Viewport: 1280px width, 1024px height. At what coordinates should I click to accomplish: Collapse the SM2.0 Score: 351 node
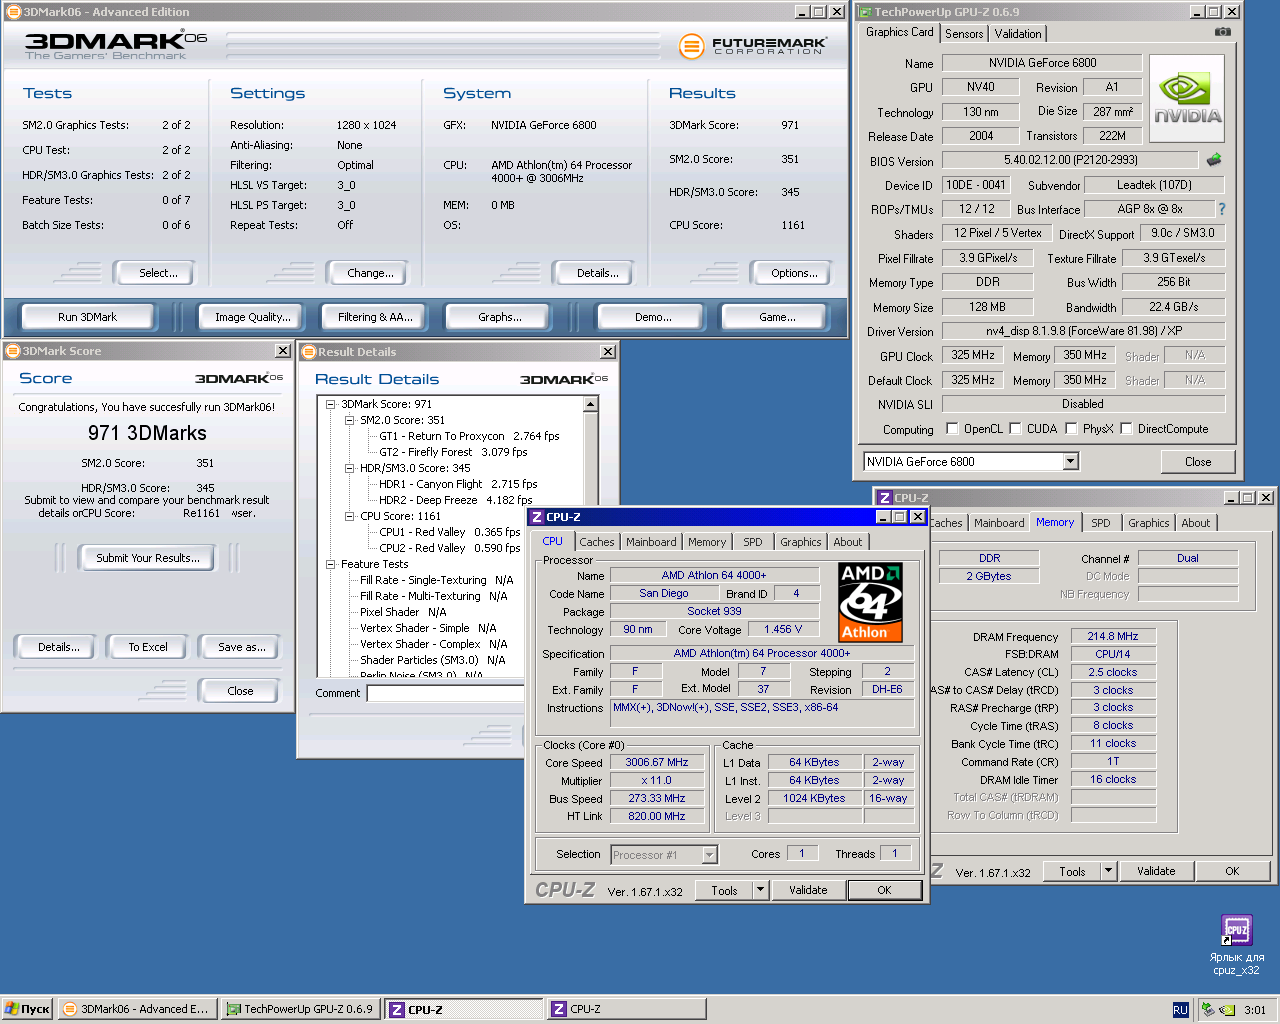[x=350, y=420]
